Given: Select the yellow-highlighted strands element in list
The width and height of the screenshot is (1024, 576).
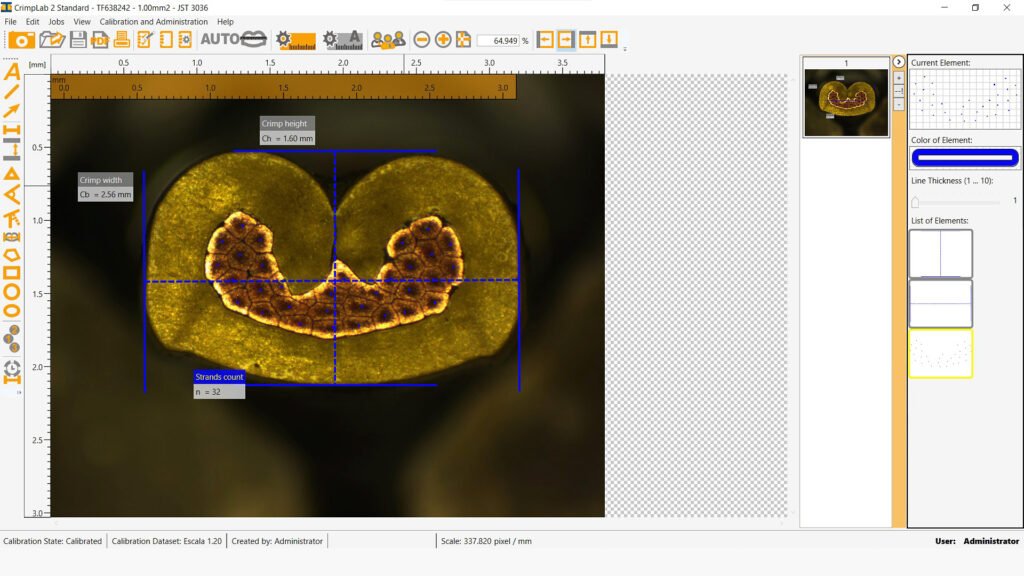Looking at the screenshot, I should [940, 353].
